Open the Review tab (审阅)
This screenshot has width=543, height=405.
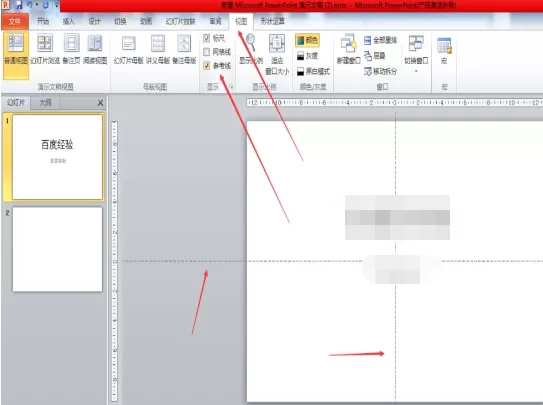click(x=215, y=21)
